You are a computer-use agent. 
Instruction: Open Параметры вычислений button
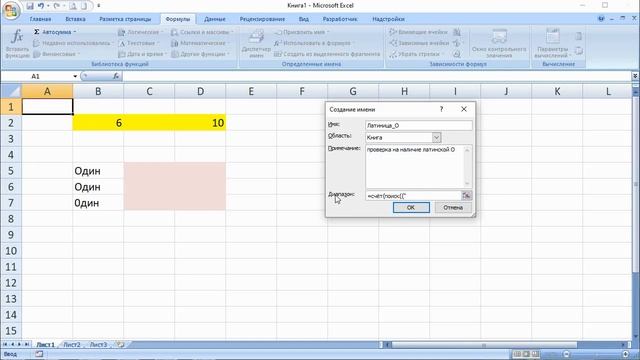coord(553,43)
